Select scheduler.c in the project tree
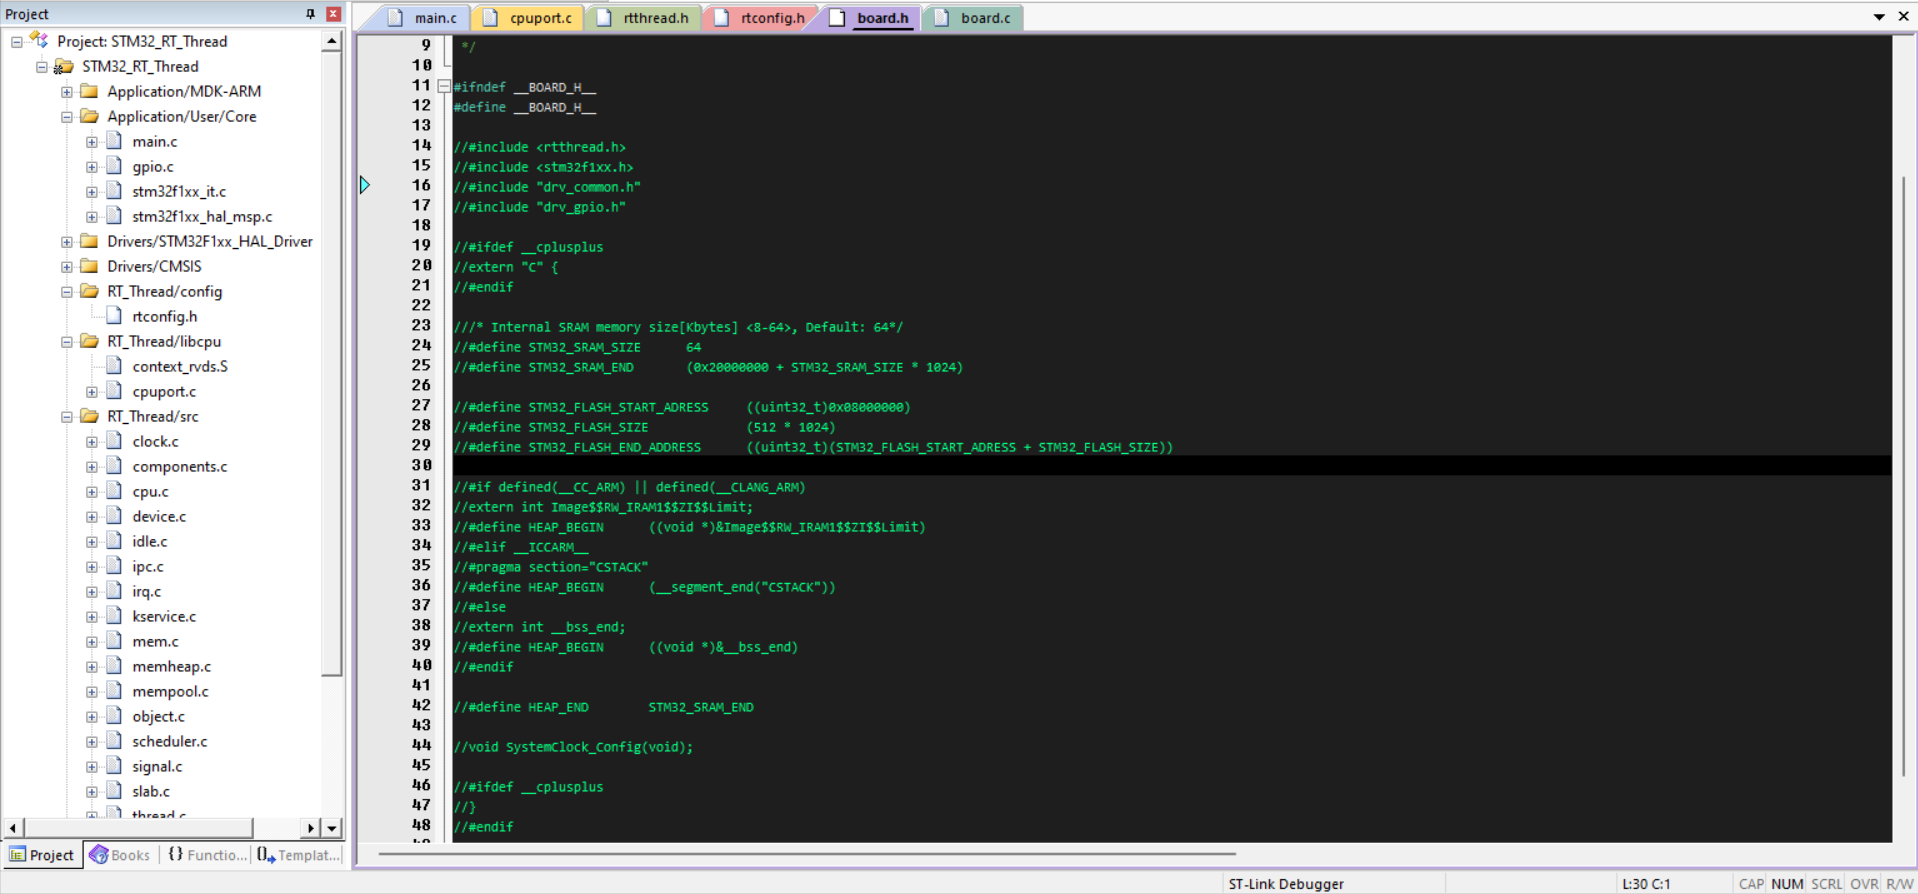The height and width of the screenshot is (894, 1918). (170, 742)
